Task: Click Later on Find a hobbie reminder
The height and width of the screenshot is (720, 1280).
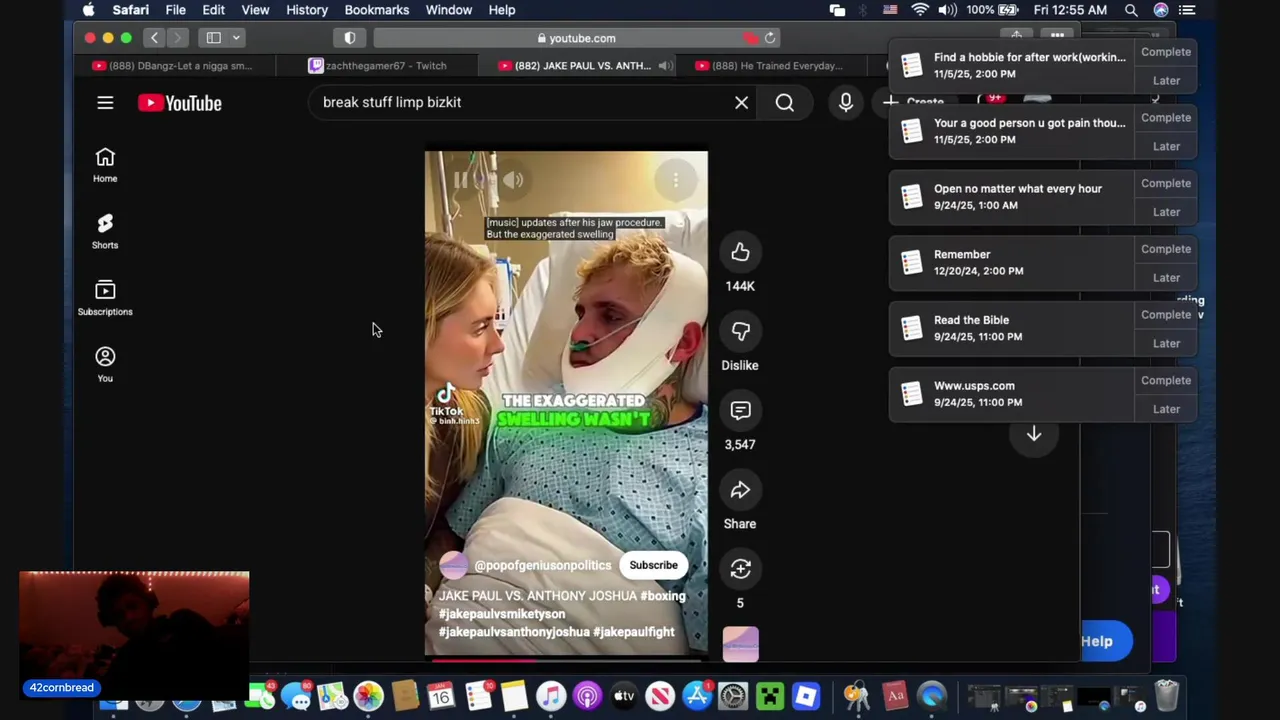Action: [x=1166, y=80]
